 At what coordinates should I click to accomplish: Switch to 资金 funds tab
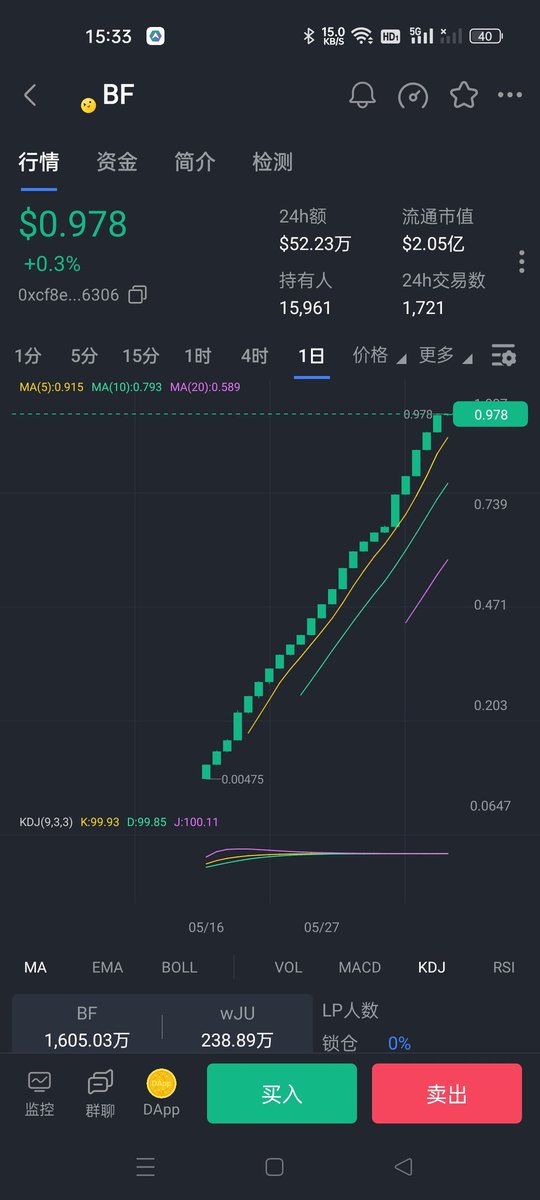pyautogui.click(x=116, y=162)
